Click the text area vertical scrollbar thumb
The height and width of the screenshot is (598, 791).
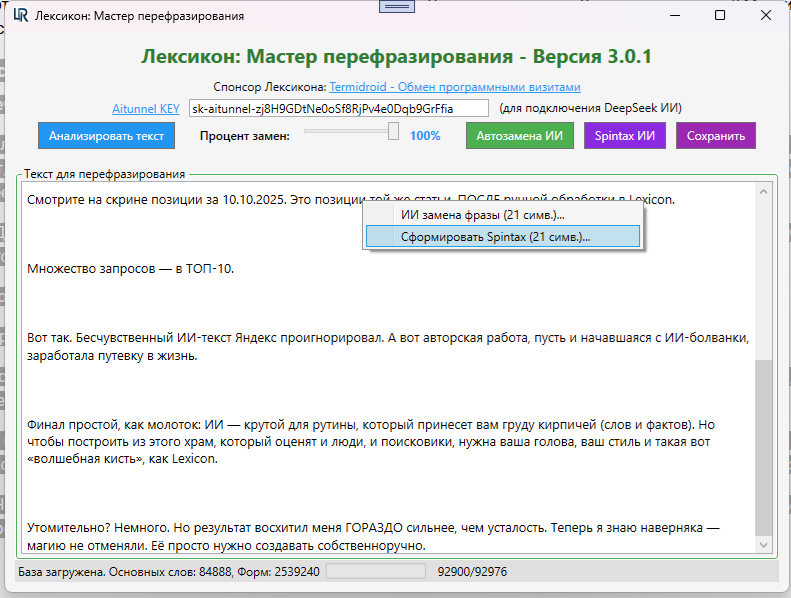[765, 445]
